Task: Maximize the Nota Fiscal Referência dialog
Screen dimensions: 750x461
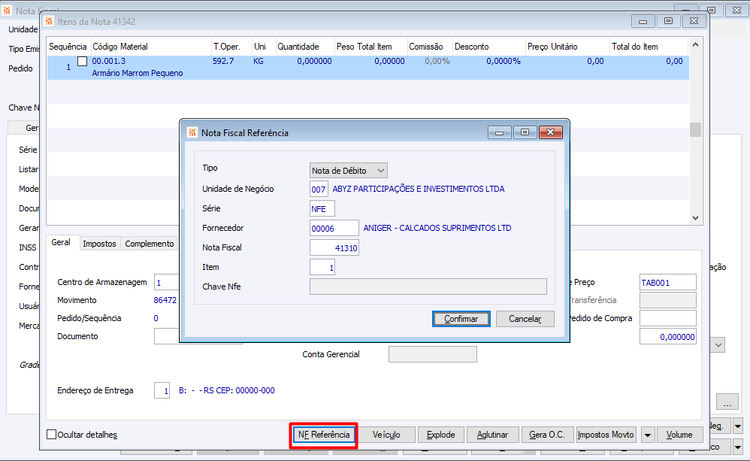Action: pyautogui.click(x=525, y=132)
